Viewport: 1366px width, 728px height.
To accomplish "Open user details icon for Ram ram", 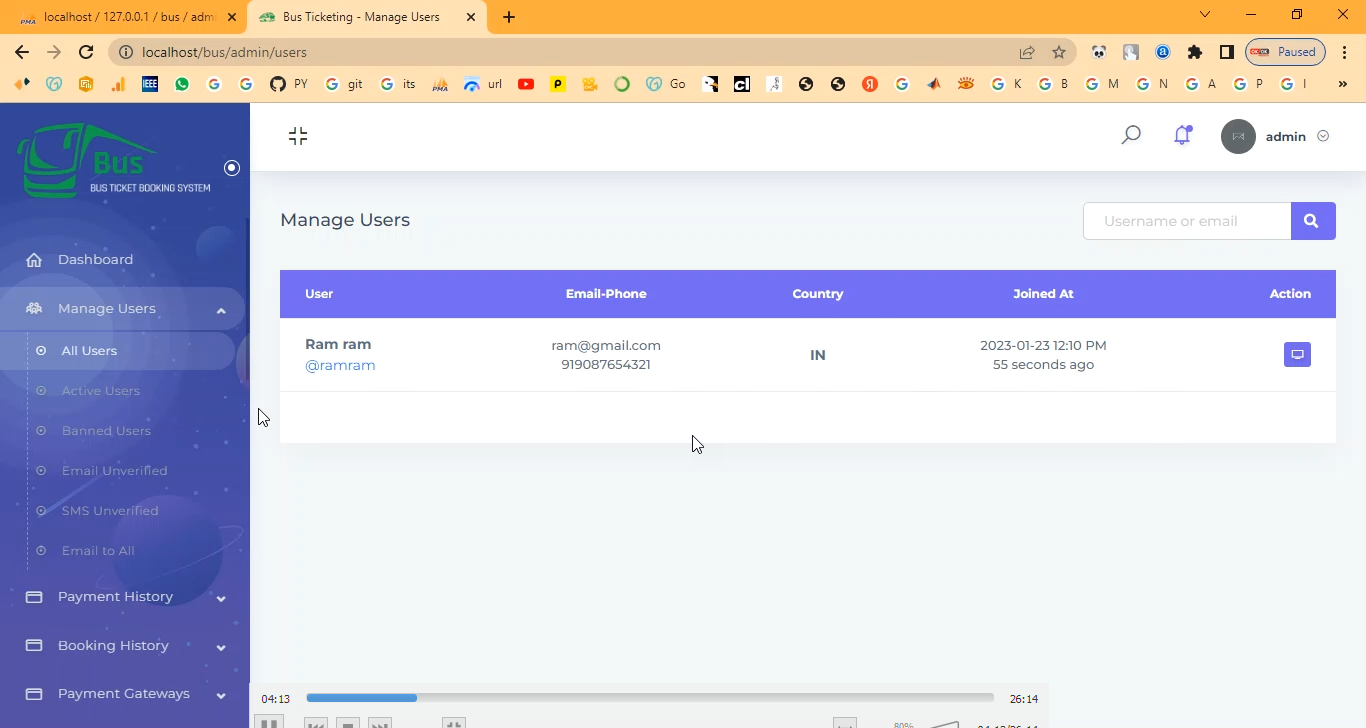I will click(x=1297, y=355).
